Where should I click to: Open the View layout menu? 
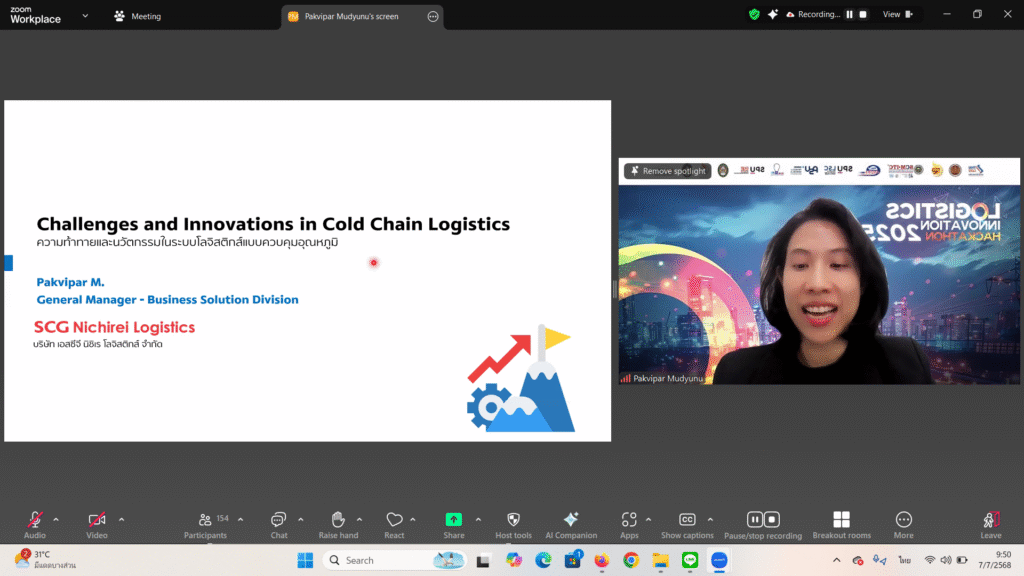tap(898, 14)
